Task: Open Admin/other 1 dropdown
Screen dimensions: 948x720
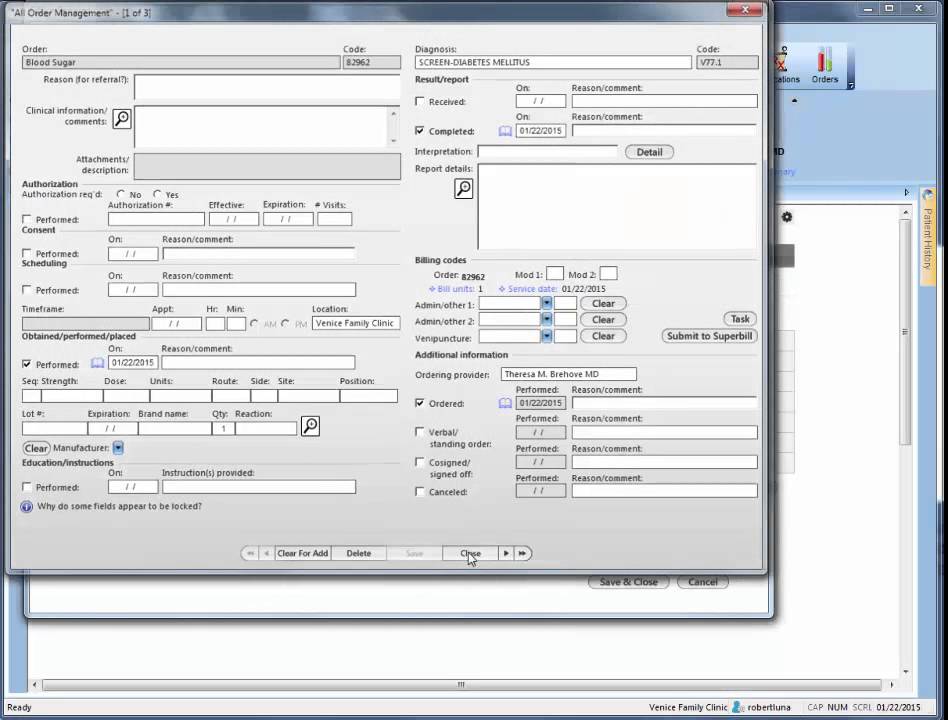Action: pos(547,303)
